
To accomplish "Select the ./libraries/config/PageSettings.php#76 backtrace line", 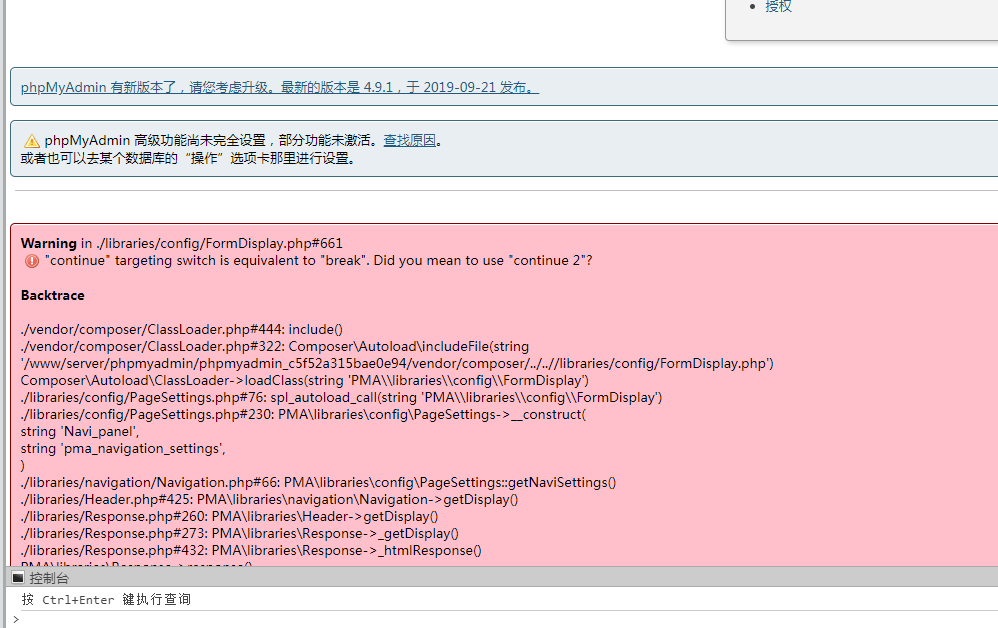I will [x=341, y=397].
